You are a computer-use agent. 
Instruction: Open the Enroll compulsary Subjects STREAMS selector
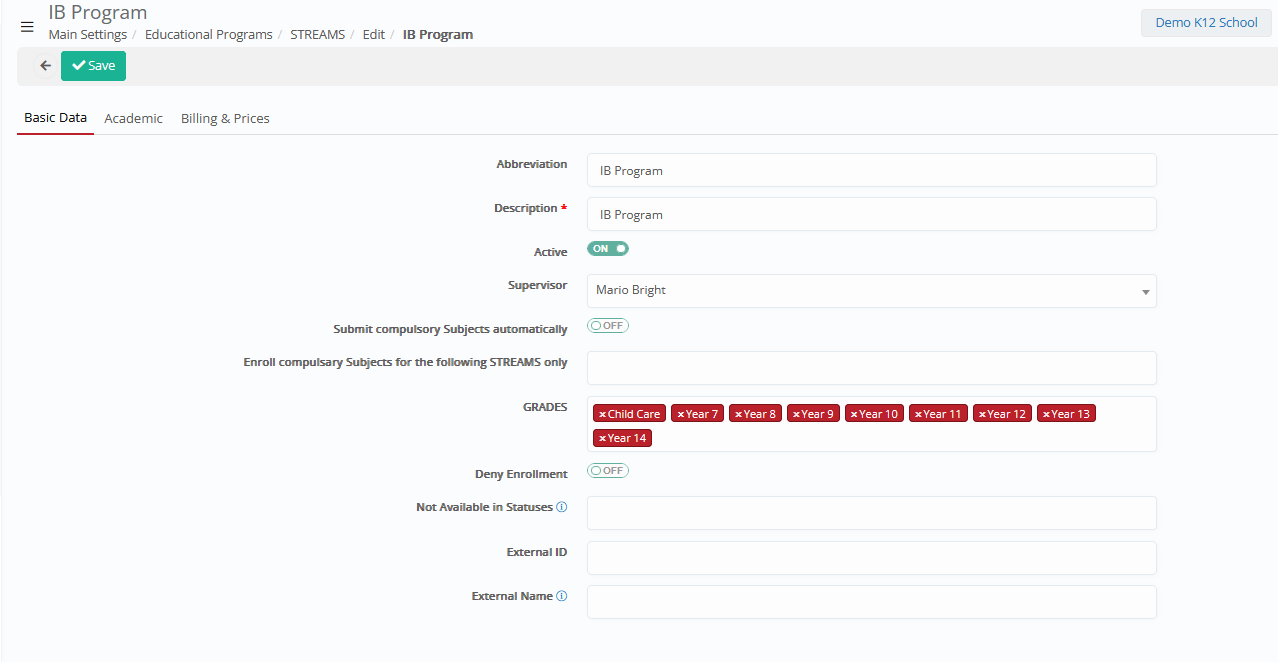coord(871,368)
